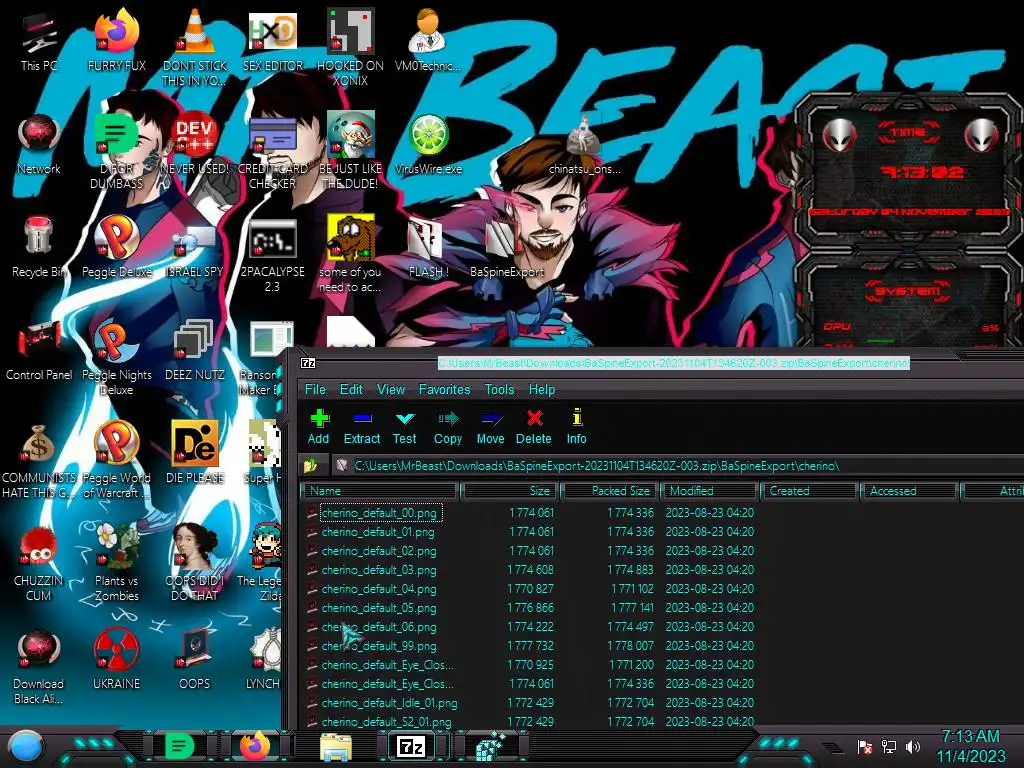Image resolution: width=1024 pixels, height=768 pixels.
Task: Open the Edit menu in 7-Zip
Action: click(x=351, y=389)
